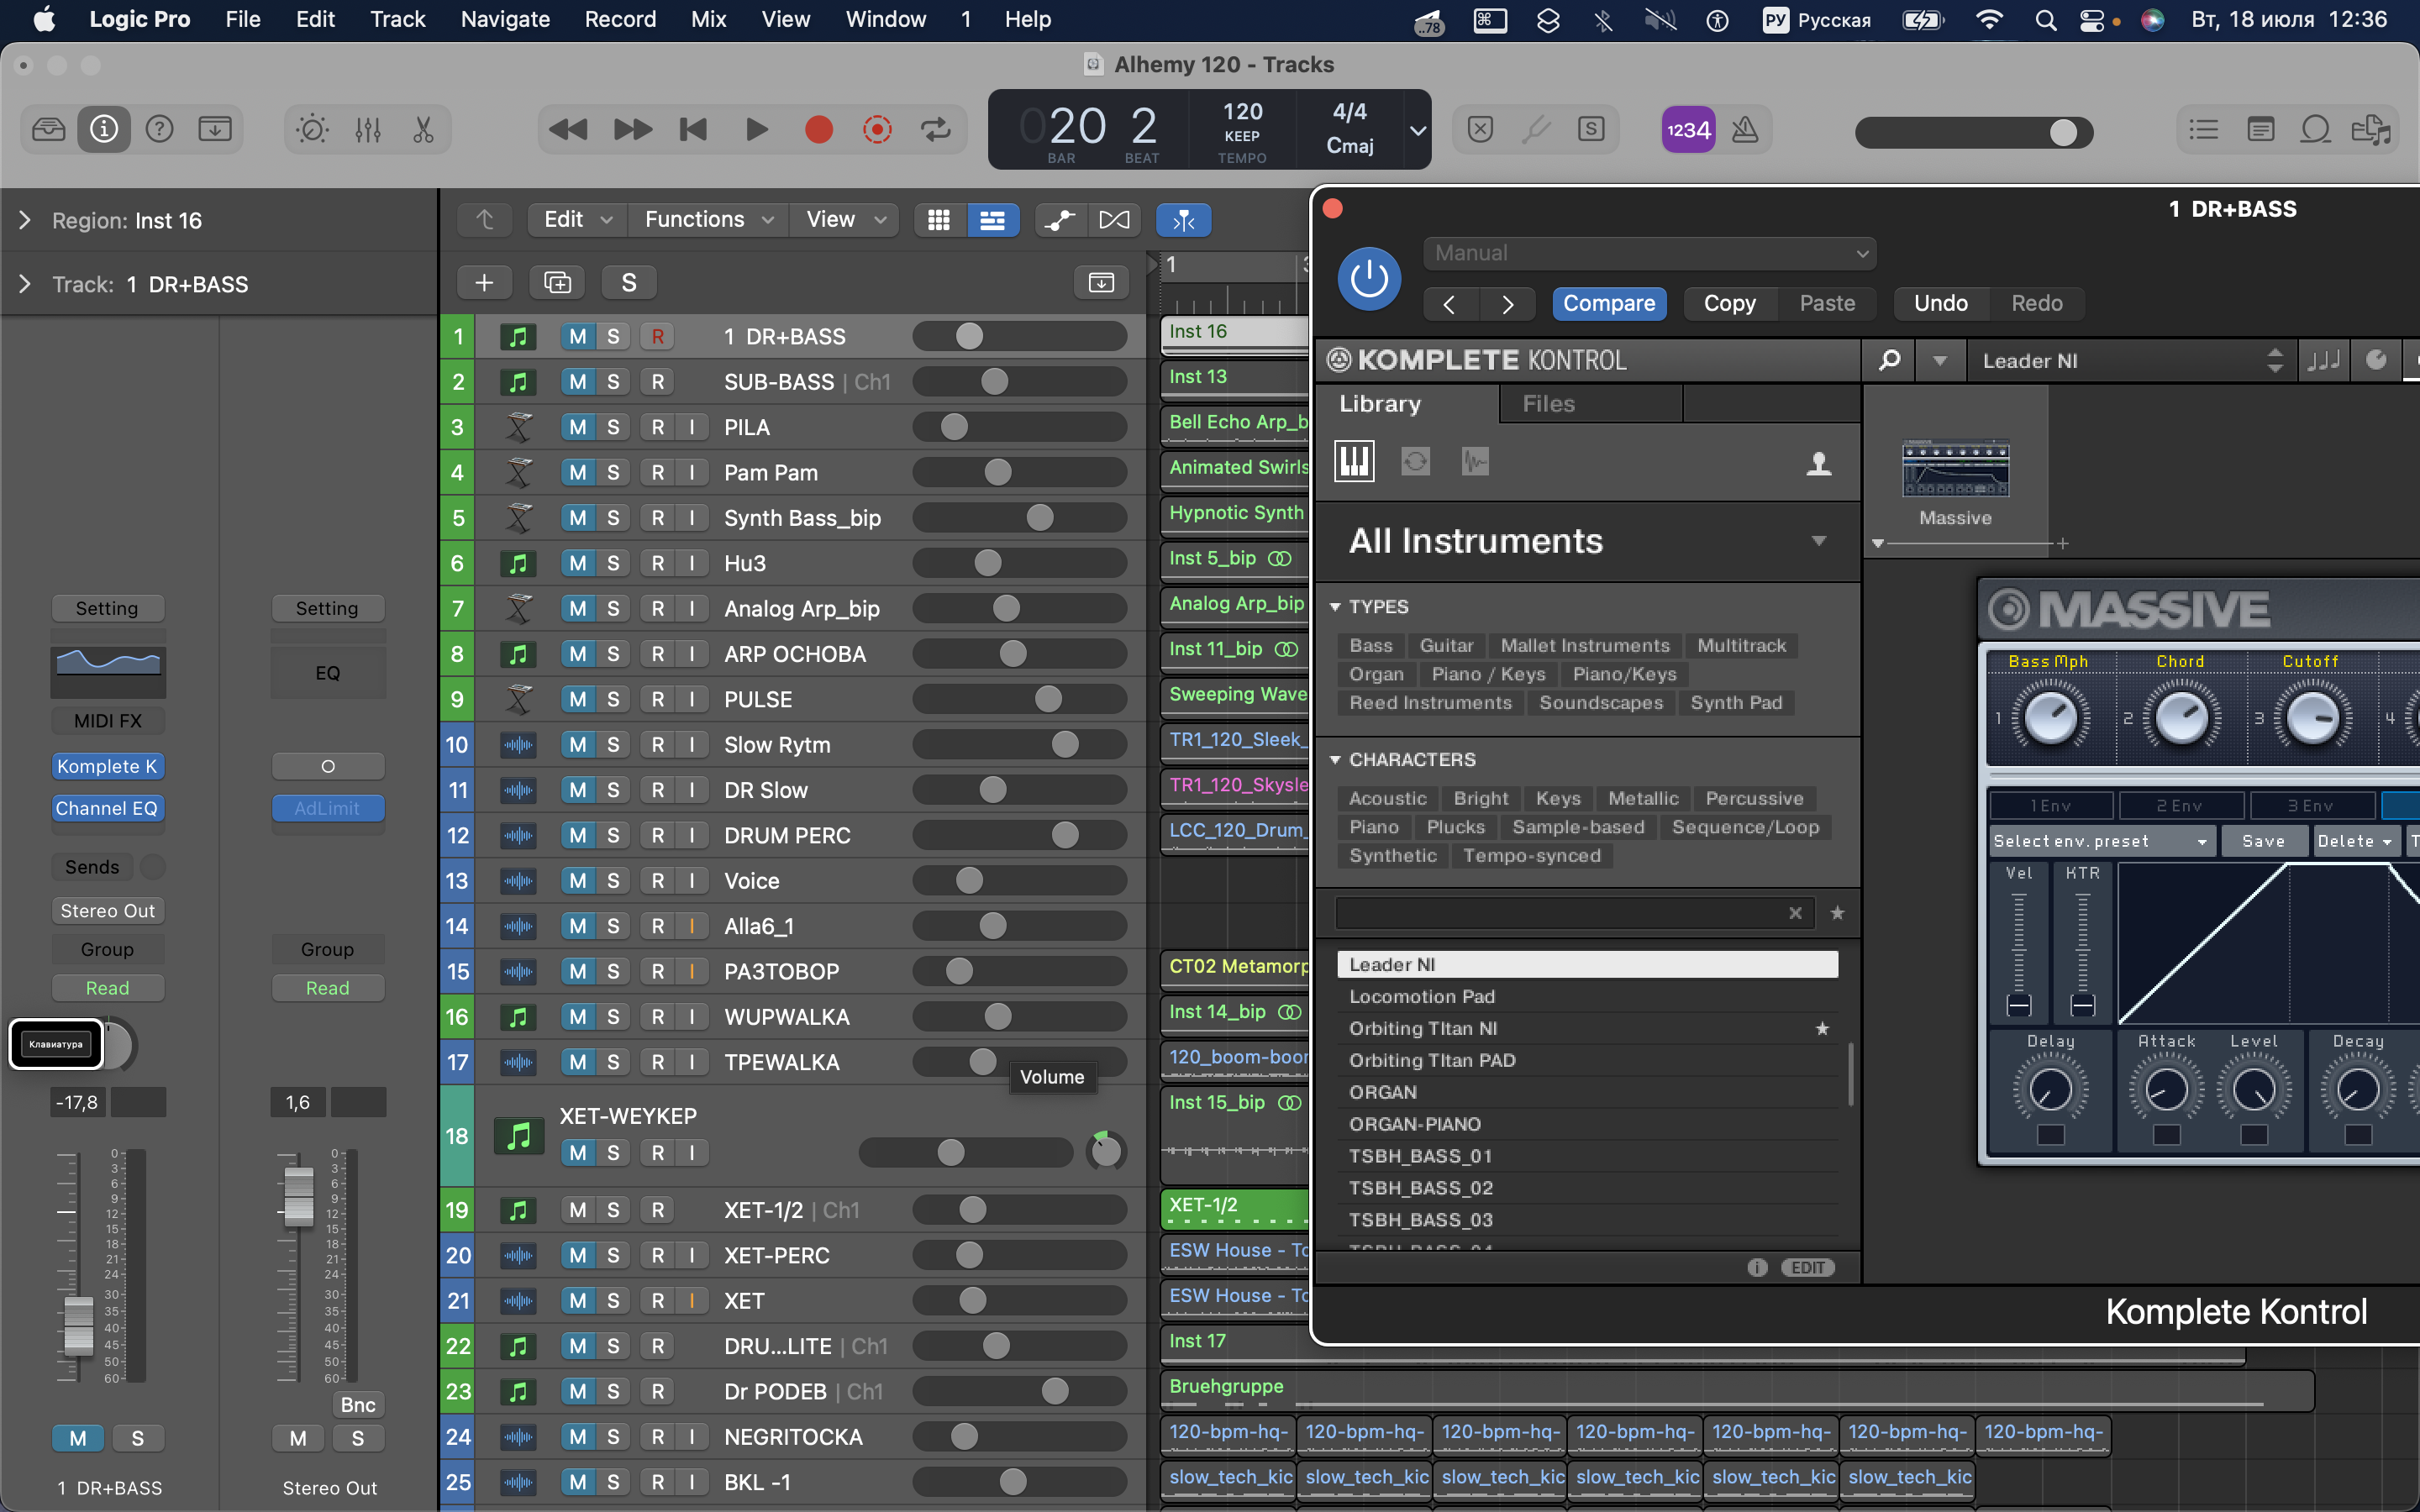
Task: Open Editors scissors icon
Action: (x=423, y=130)
